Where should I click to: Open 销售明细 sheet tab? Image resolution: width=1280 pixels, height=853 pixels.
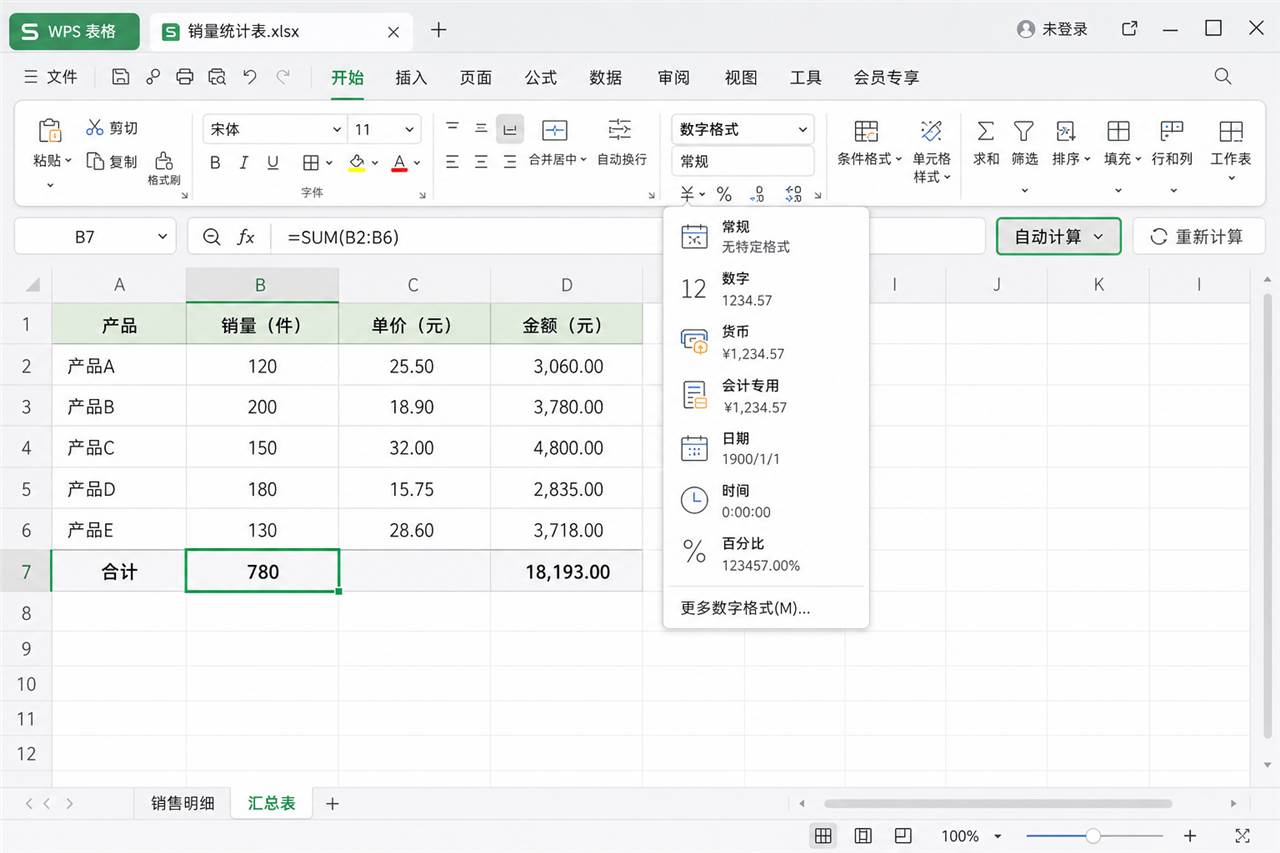pyautogui.click(x=182, y=803)
